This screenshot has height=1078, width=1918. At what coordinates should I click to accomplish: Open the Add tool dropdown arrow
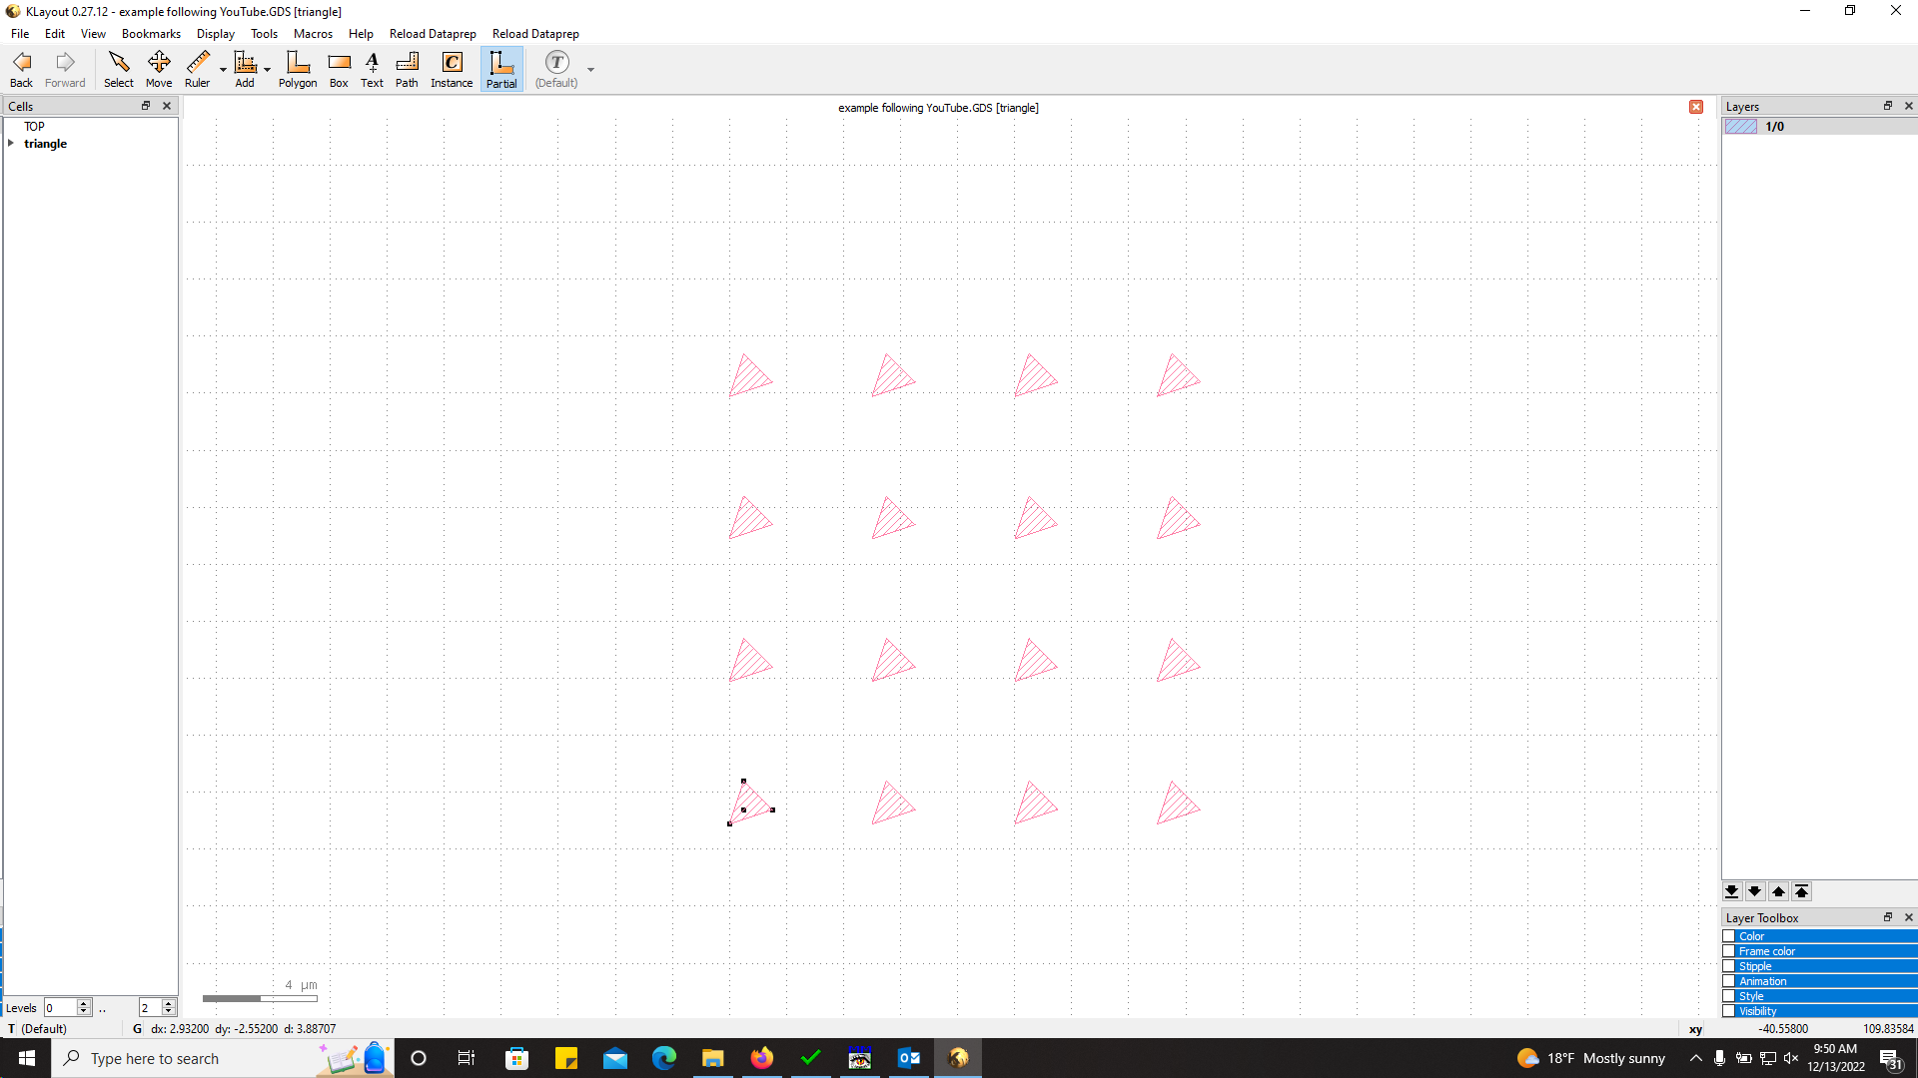click(x=267, y=70)
